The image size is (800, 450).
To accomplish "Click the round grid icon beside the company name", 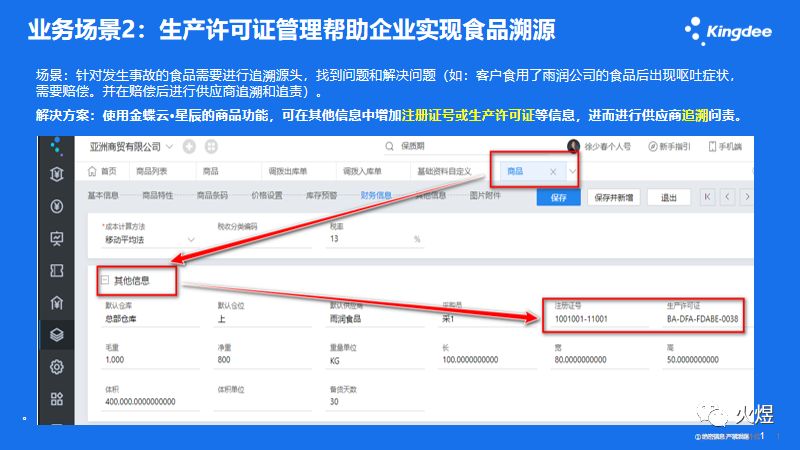I will tap(211, 147).
